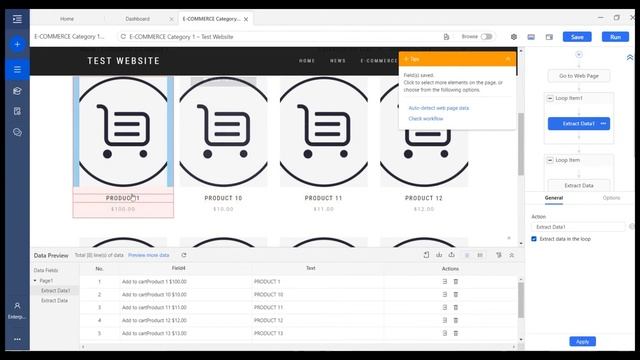Reload the page in address bar

tap(123, 37)
